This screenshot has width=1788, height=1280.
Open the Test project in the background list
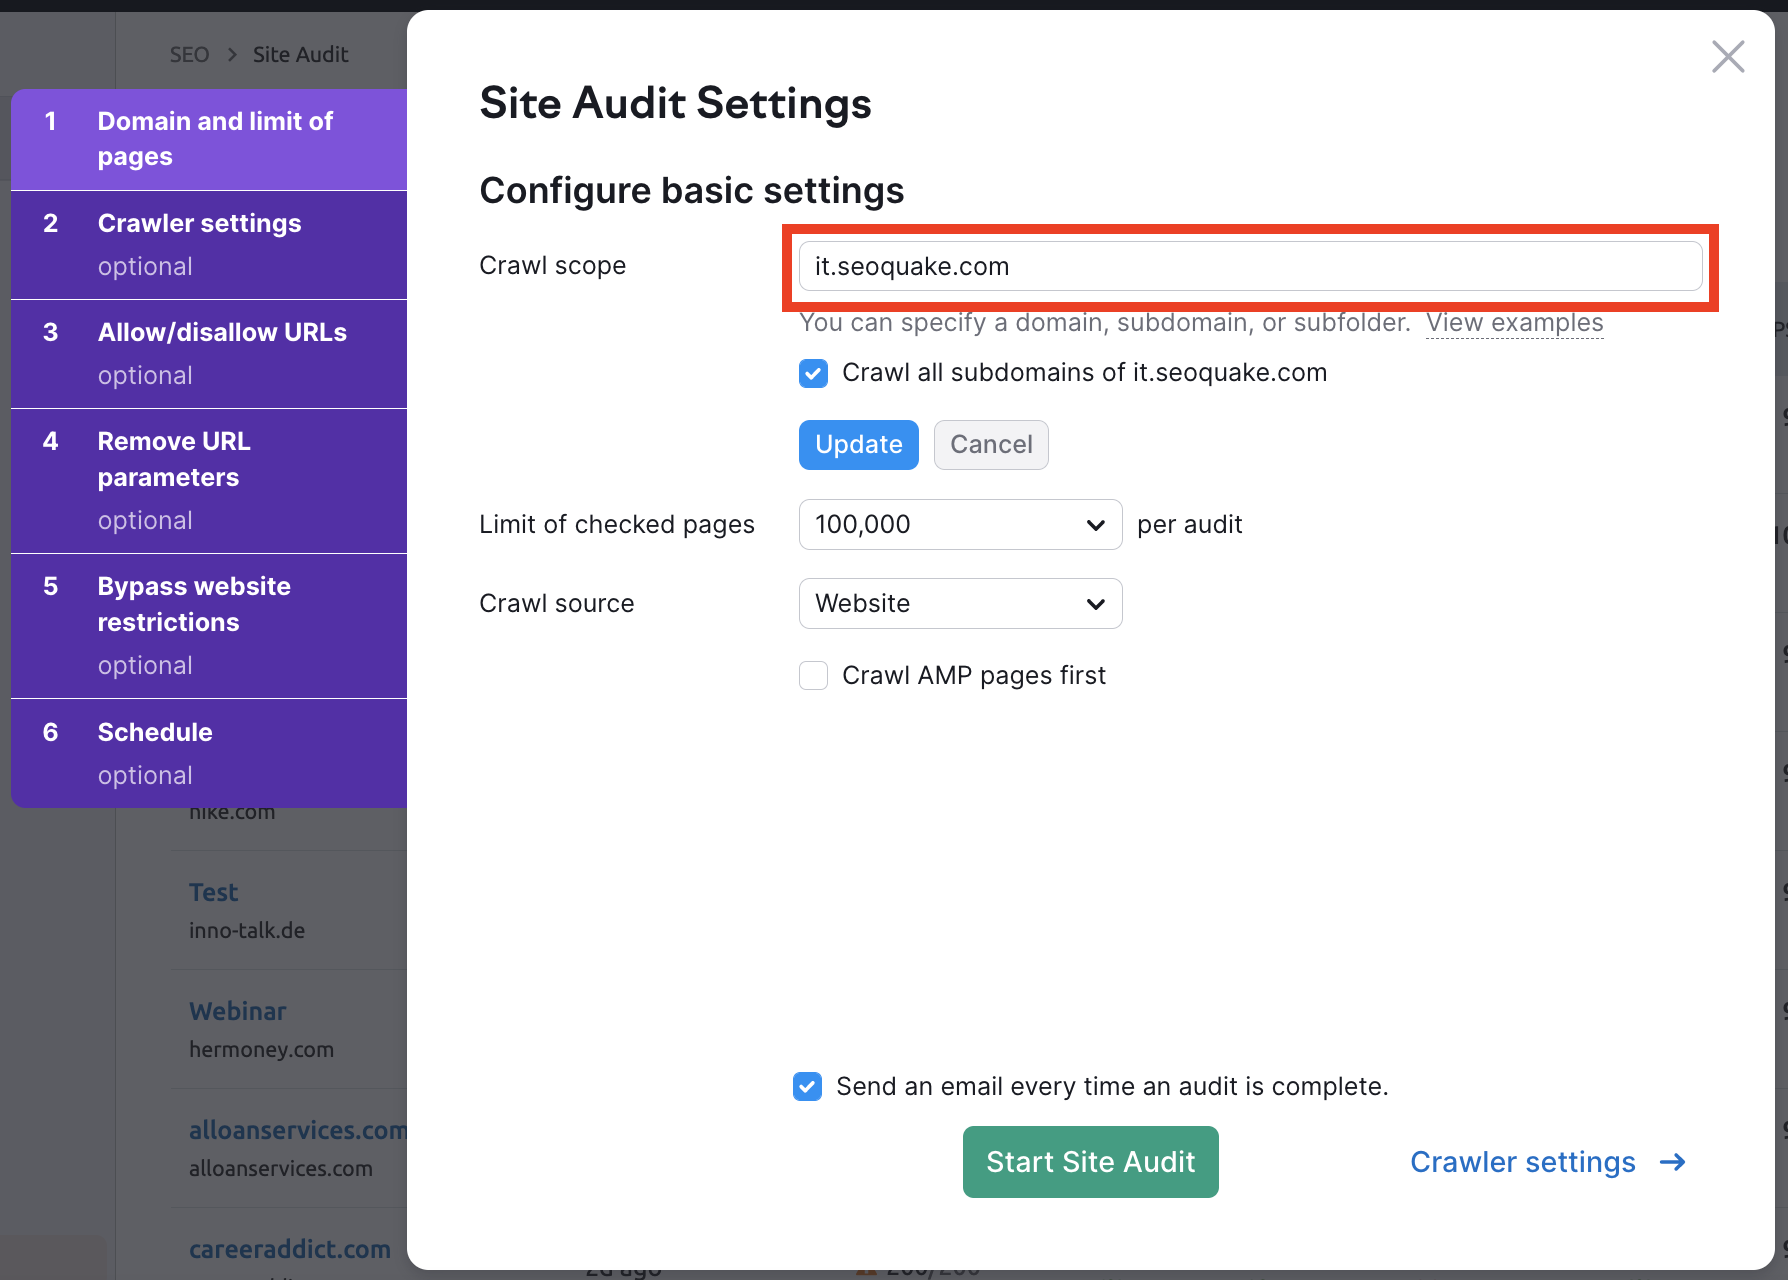[x=214, y=892]
